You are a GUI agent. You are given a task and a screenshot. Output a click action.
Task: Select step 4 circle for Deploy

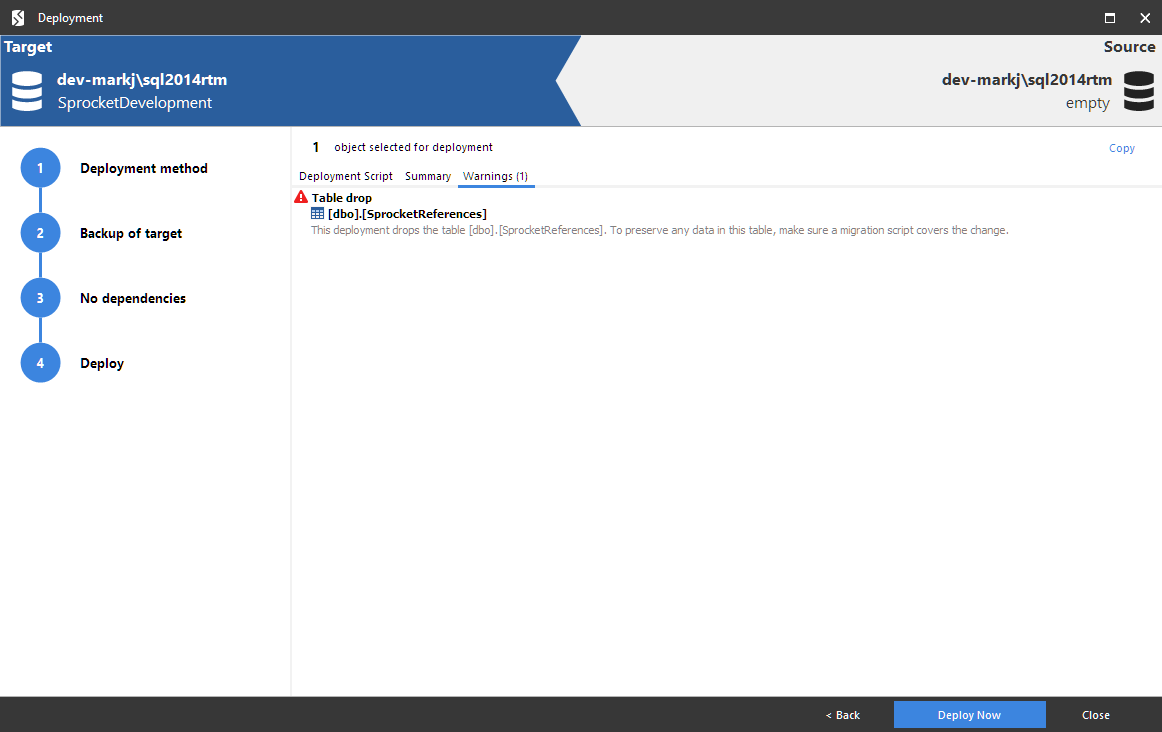[40, 362]
